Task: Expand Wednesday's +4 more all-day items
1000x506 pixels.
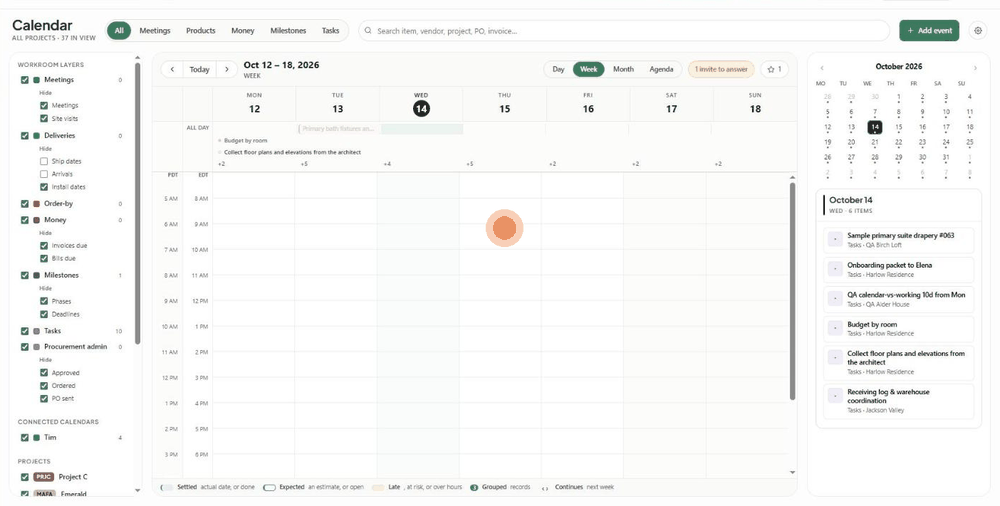Action: click(387, 164)
